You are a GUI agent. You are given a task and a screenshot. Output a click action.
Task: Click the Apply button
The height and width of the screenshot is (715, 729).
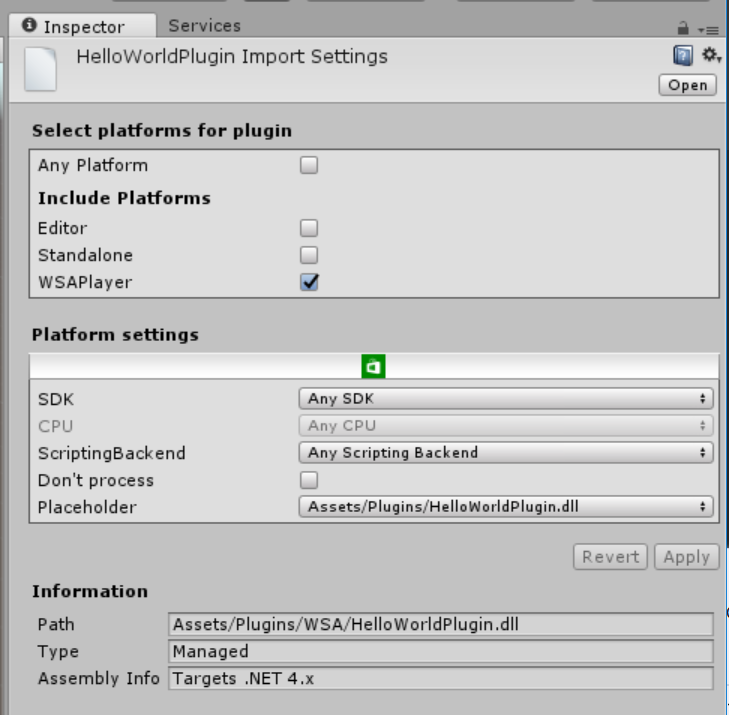click(x=687, y=556)
